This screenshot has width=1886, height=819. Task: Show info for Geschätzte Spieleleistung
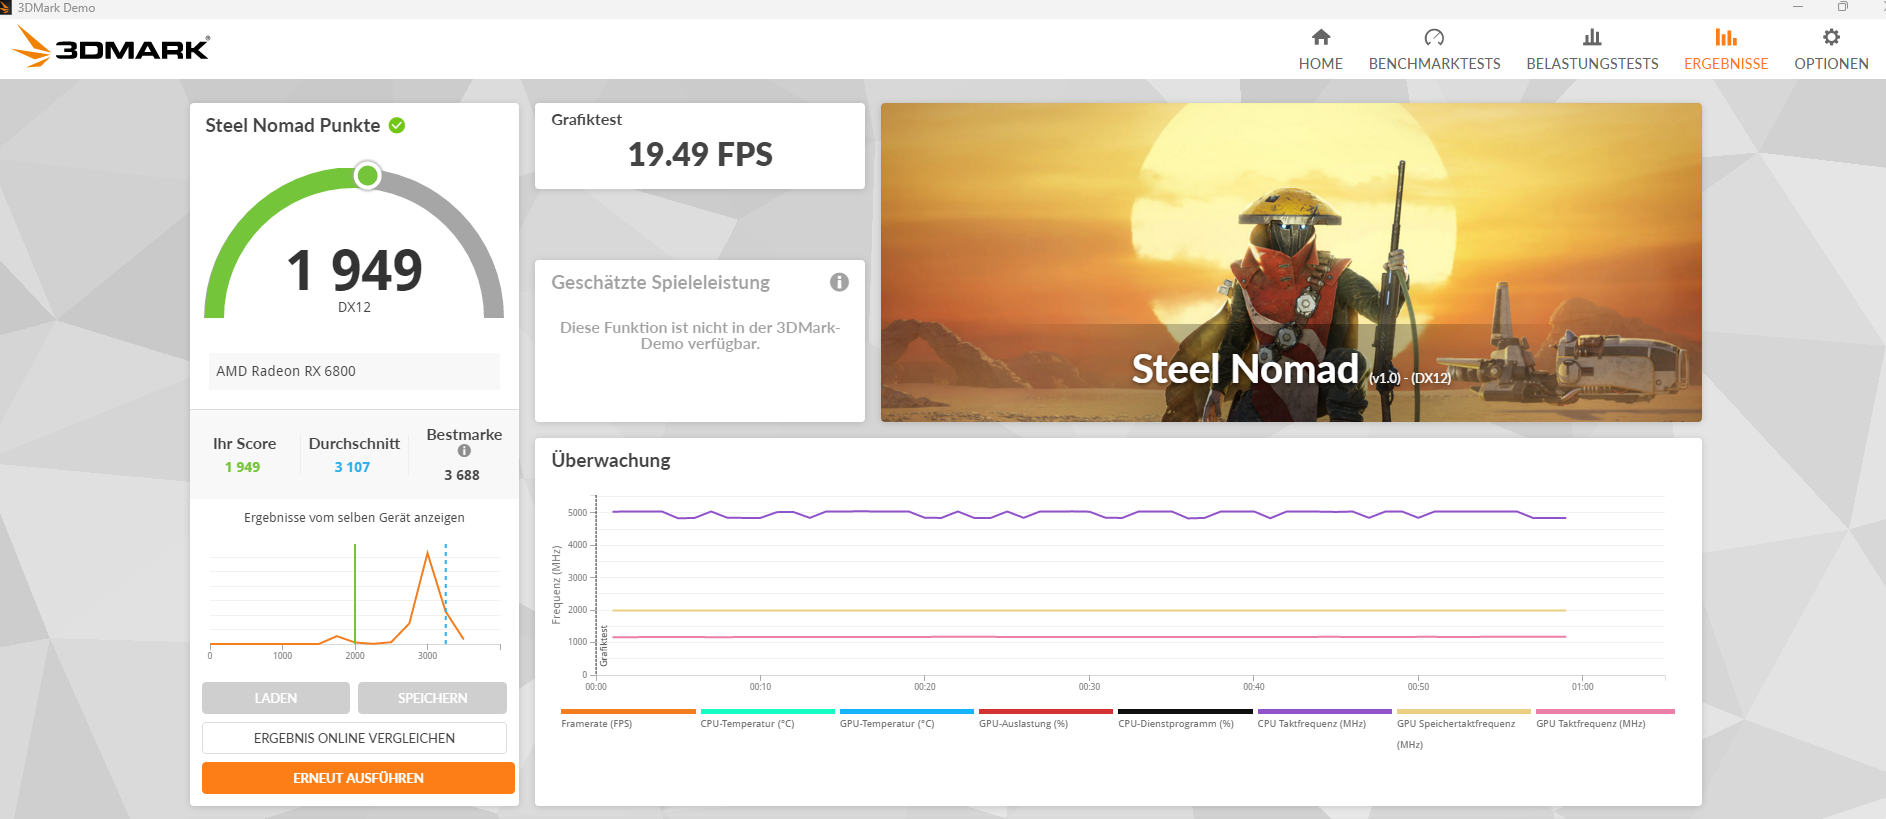[x=839, y=282]
